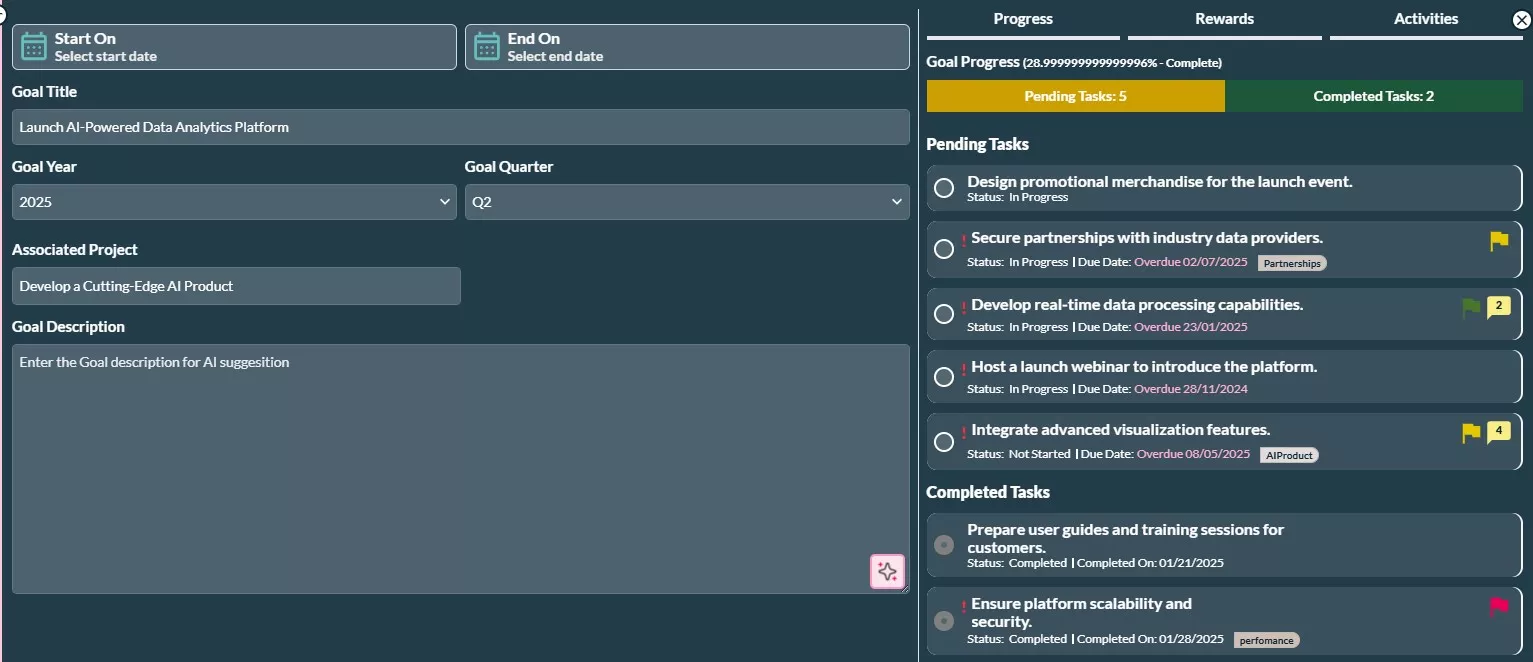Click green flag on Develop real-time task
The width and height of the screenshot is (1533, 662).
[1471, 308]
